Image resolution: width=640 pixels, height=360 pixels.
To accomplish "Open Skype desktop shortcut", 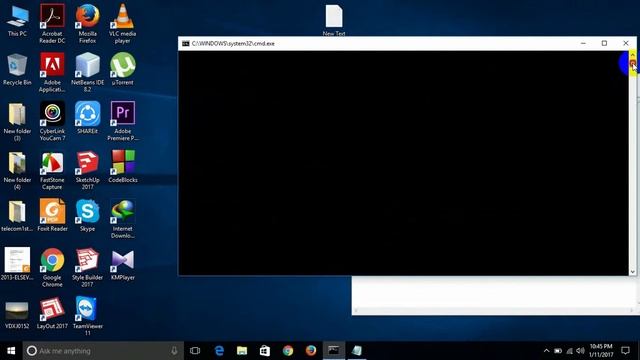I will [x=87, y=216].
